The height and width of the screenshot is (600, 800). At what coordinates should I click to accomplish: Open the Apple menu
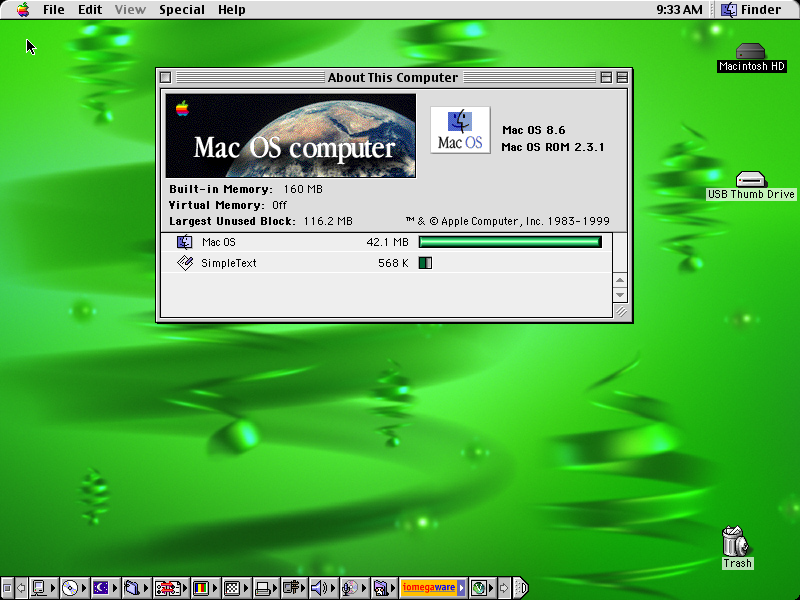[x=23, y=9]
